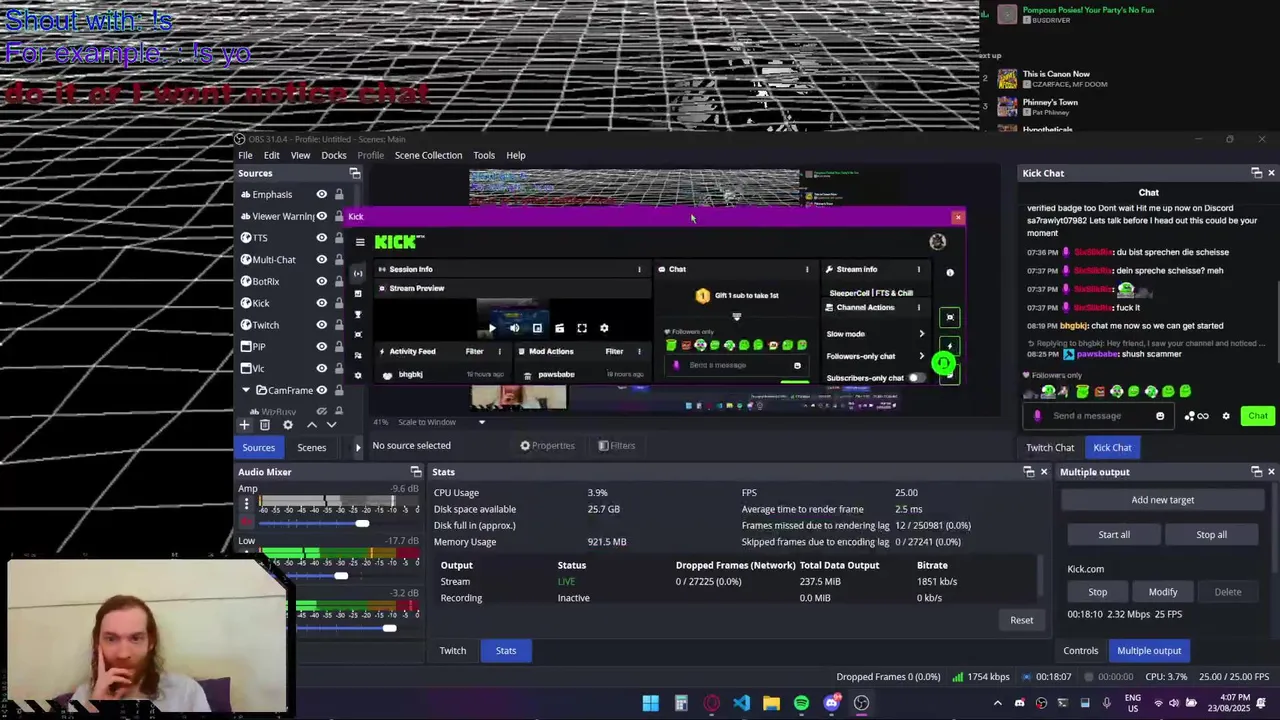Expand Slow mode settings
The image size is (1280, 720).
(x=921, y=334)
